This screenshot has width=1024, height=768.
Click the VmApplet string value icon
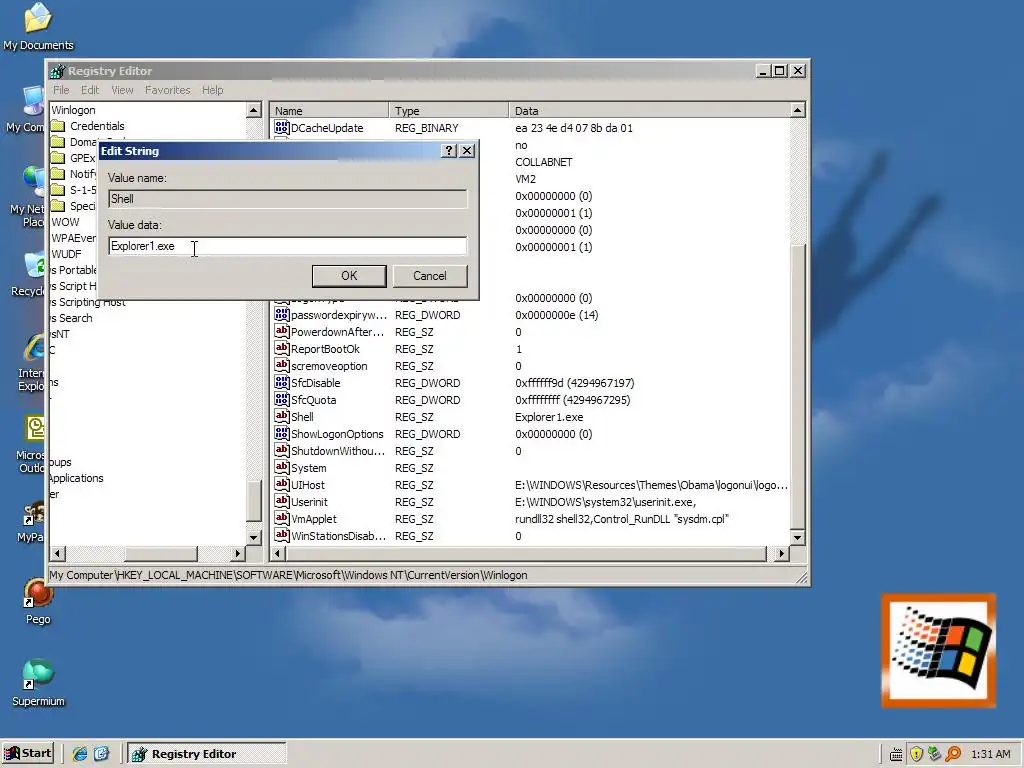point(281,518)
